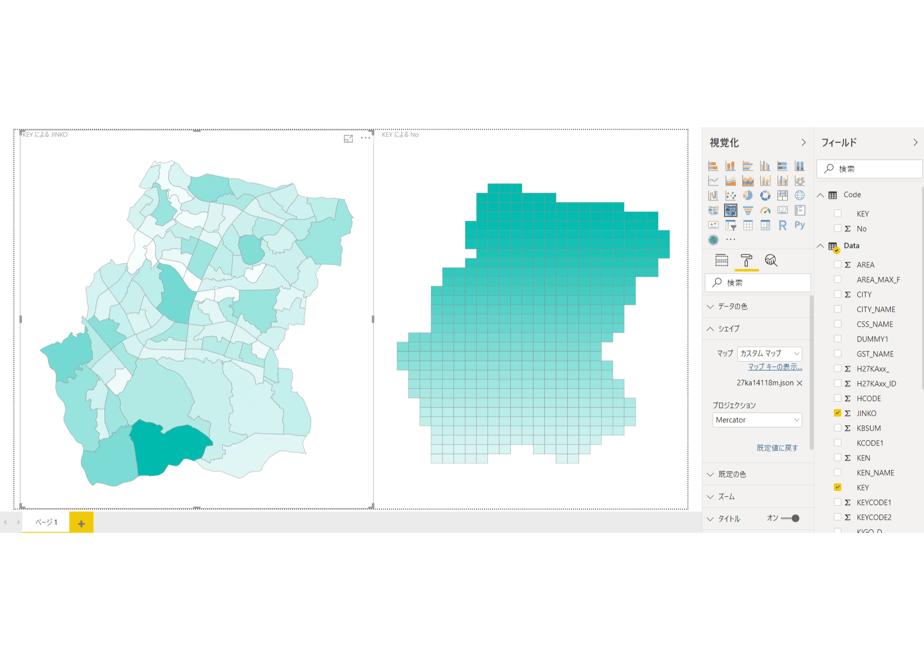Remove 27ka14118m.json with the X button
The image size is (924, 660).
coord(800,383)
